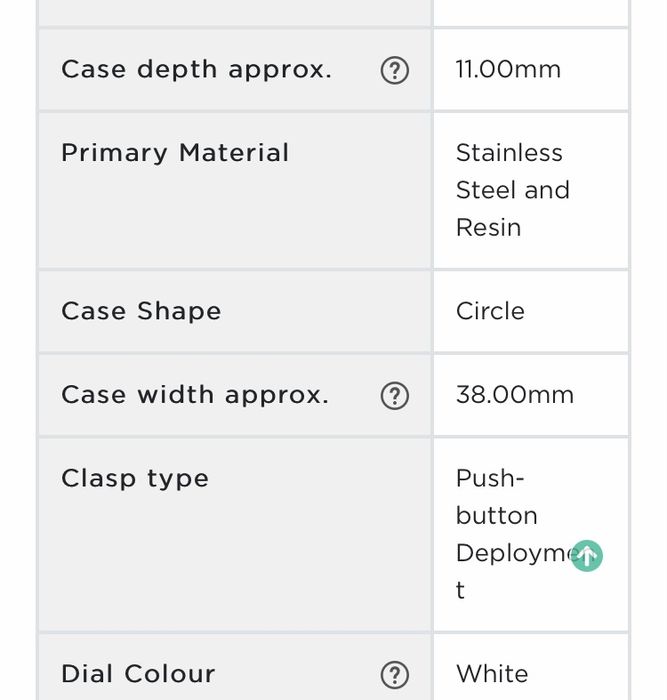Click the word "Stainless" in material value
The image size is (667, 700).
pos(509,153)
